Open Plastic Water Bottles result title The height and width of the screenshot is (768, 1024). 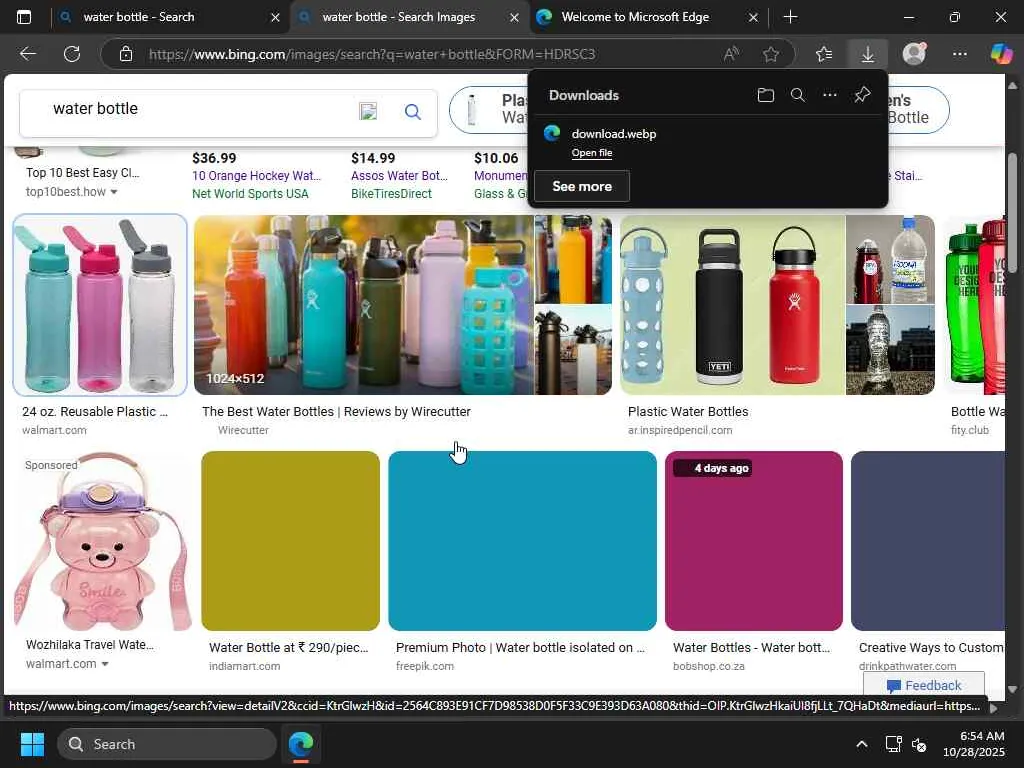point(688,411)
